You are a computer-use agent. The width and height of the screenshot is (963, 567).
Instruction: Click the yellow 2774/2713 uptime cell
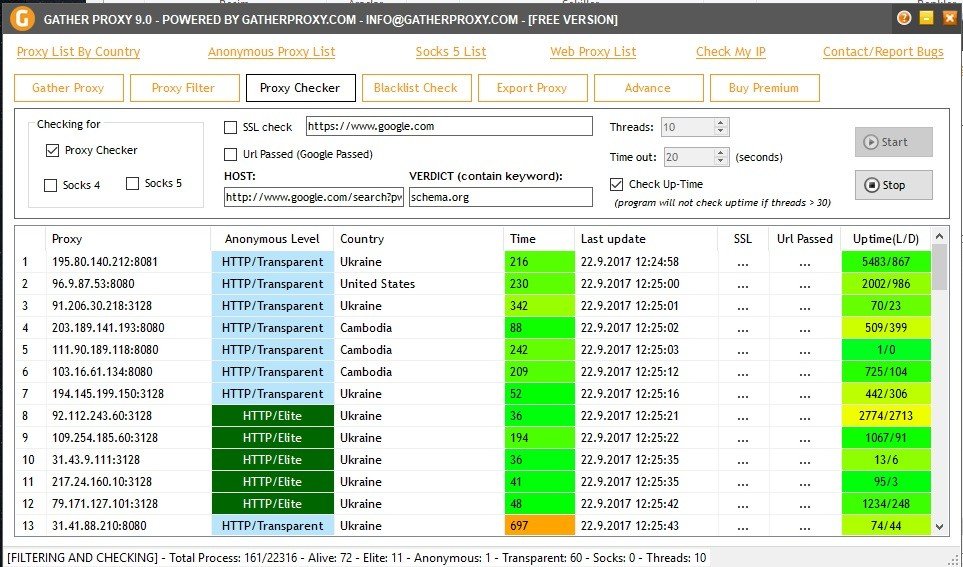(x=886, y=416)
